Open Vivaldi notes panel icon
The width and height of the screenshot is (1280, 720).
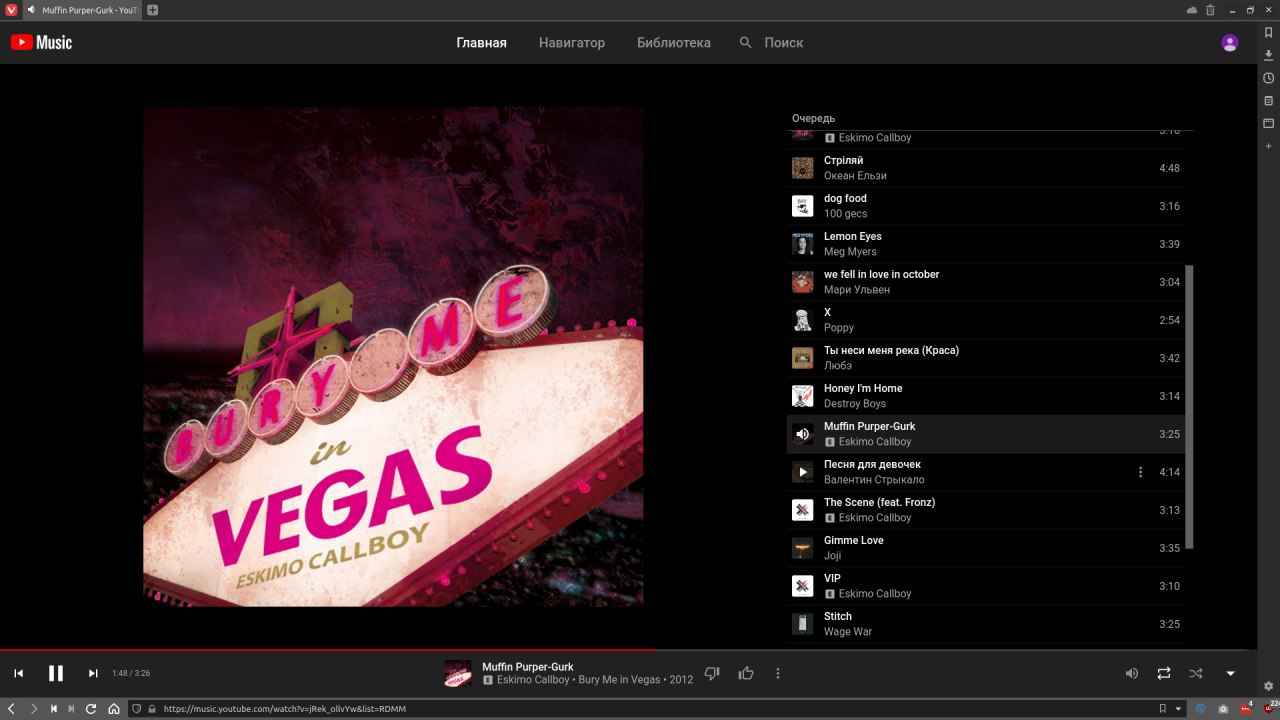[x=1269, y=101]
